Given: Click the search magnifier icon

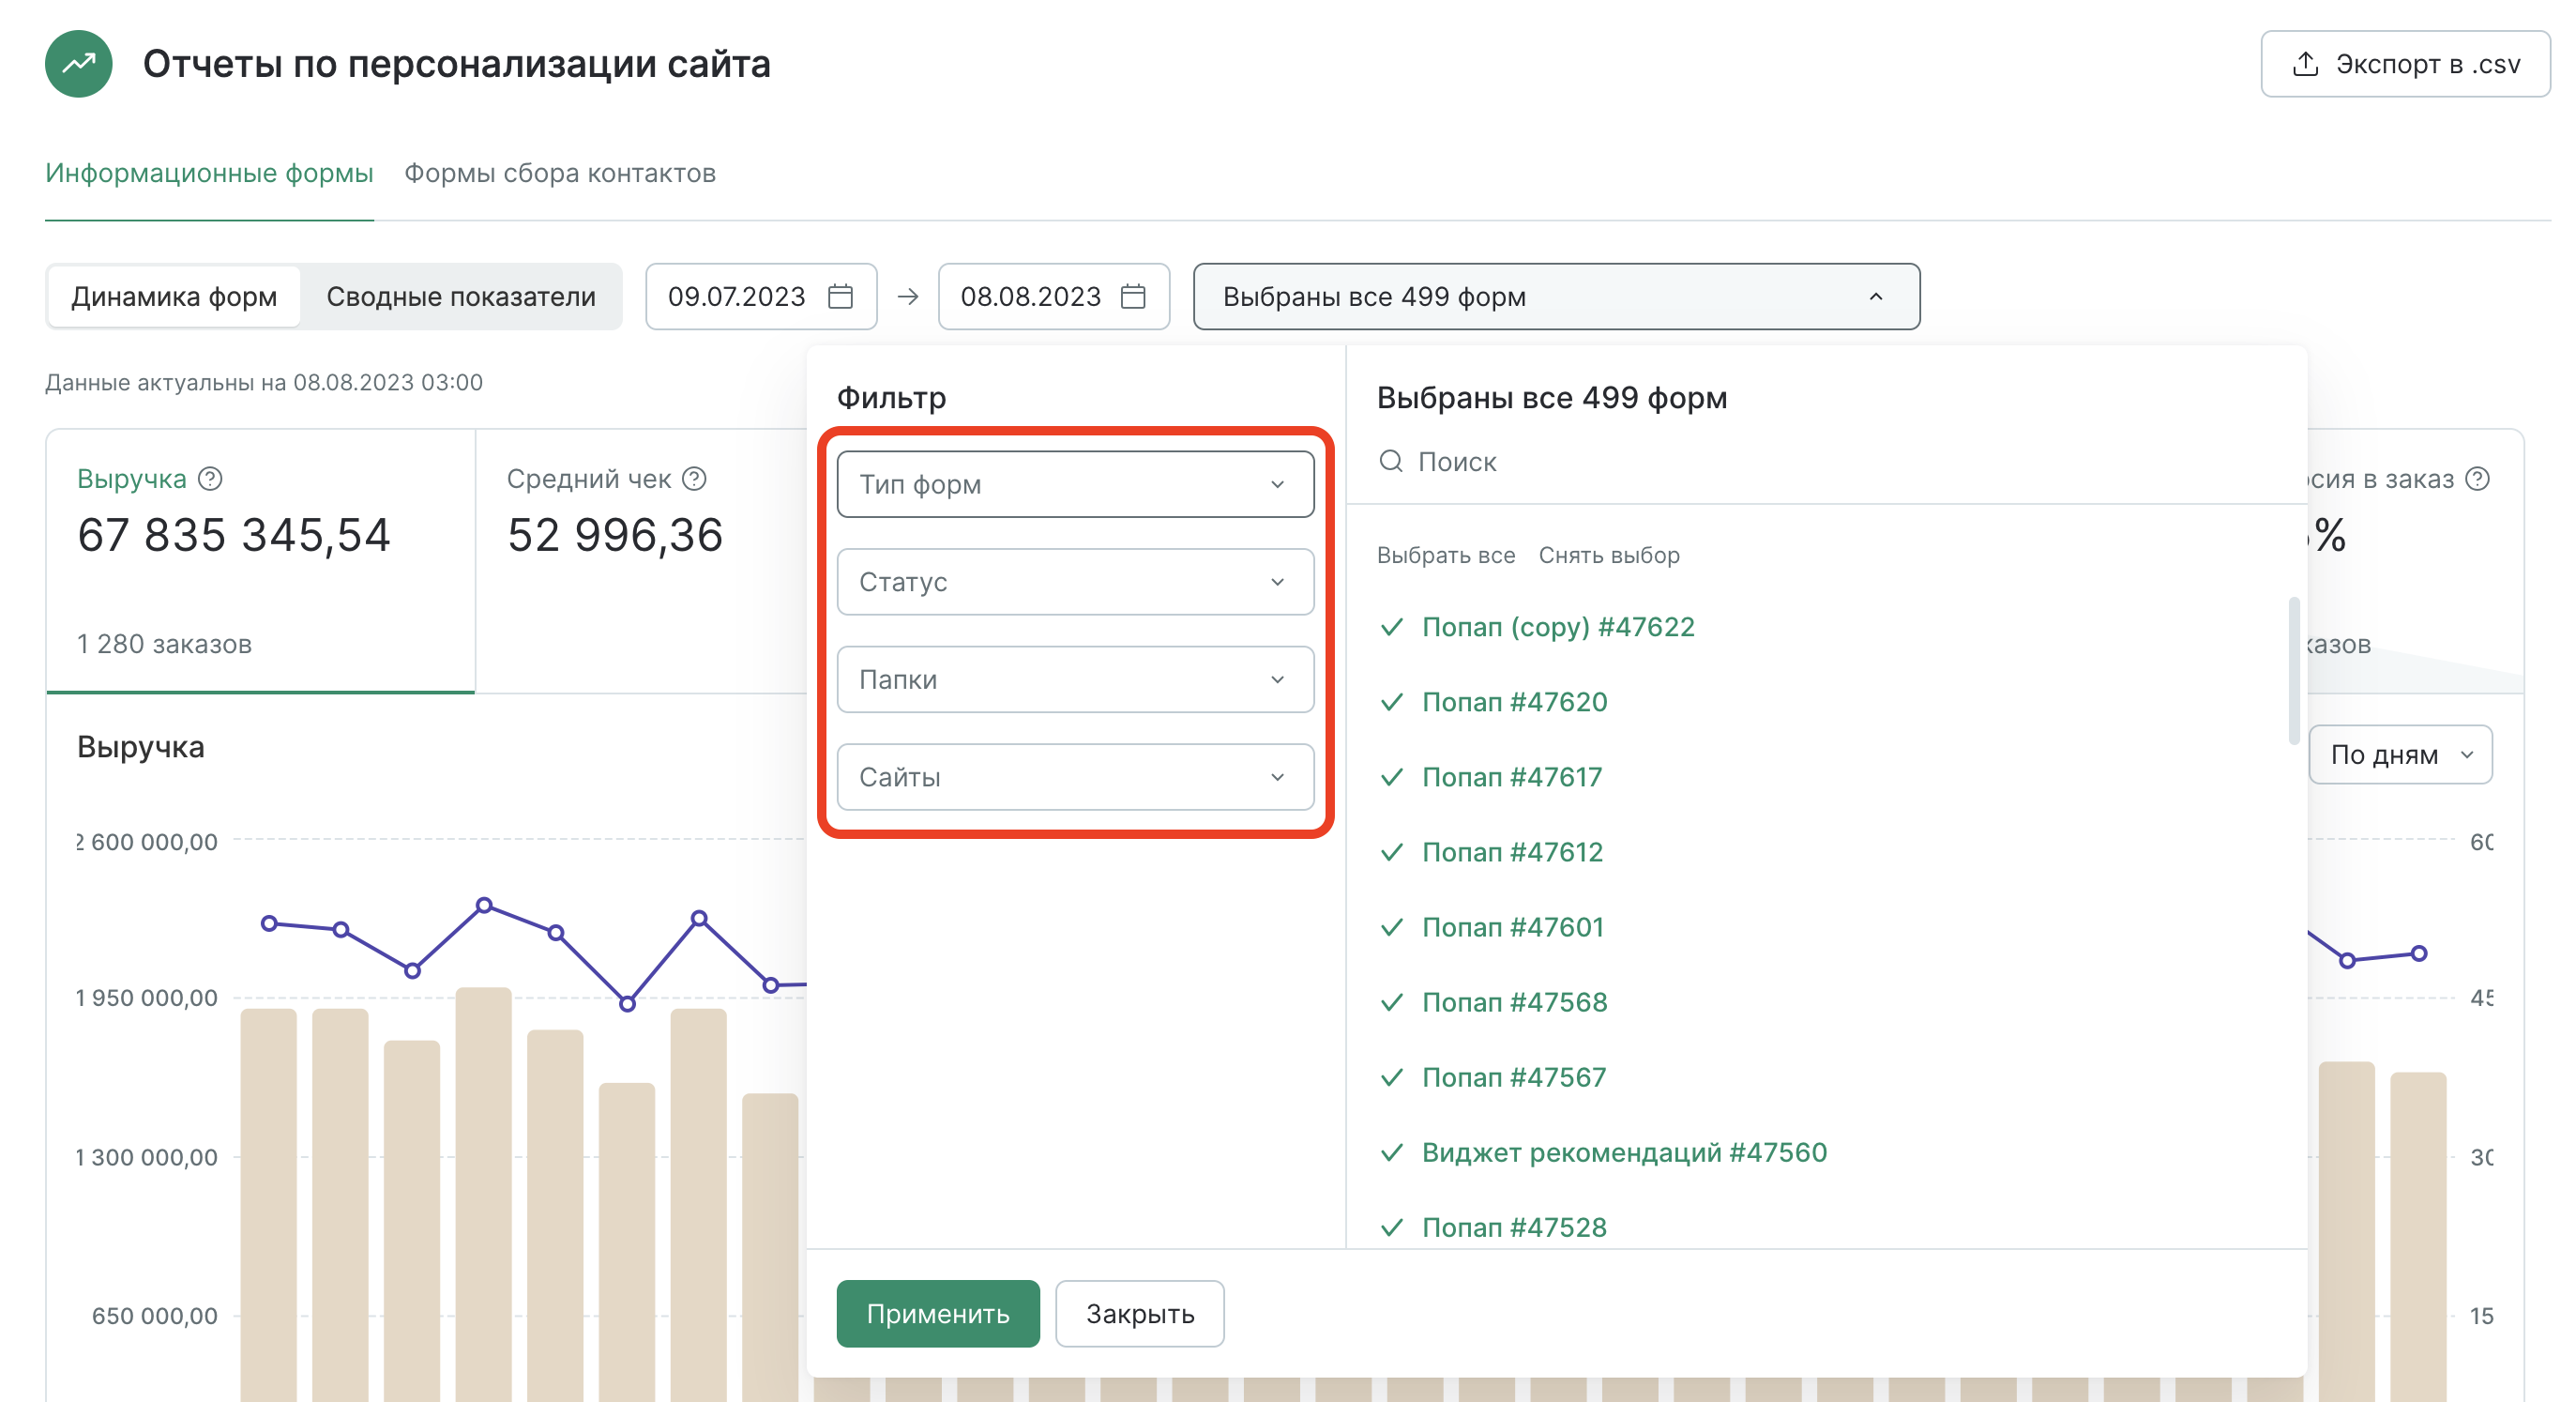Looking at the screenshot, I should click(x=1391, y=461).
